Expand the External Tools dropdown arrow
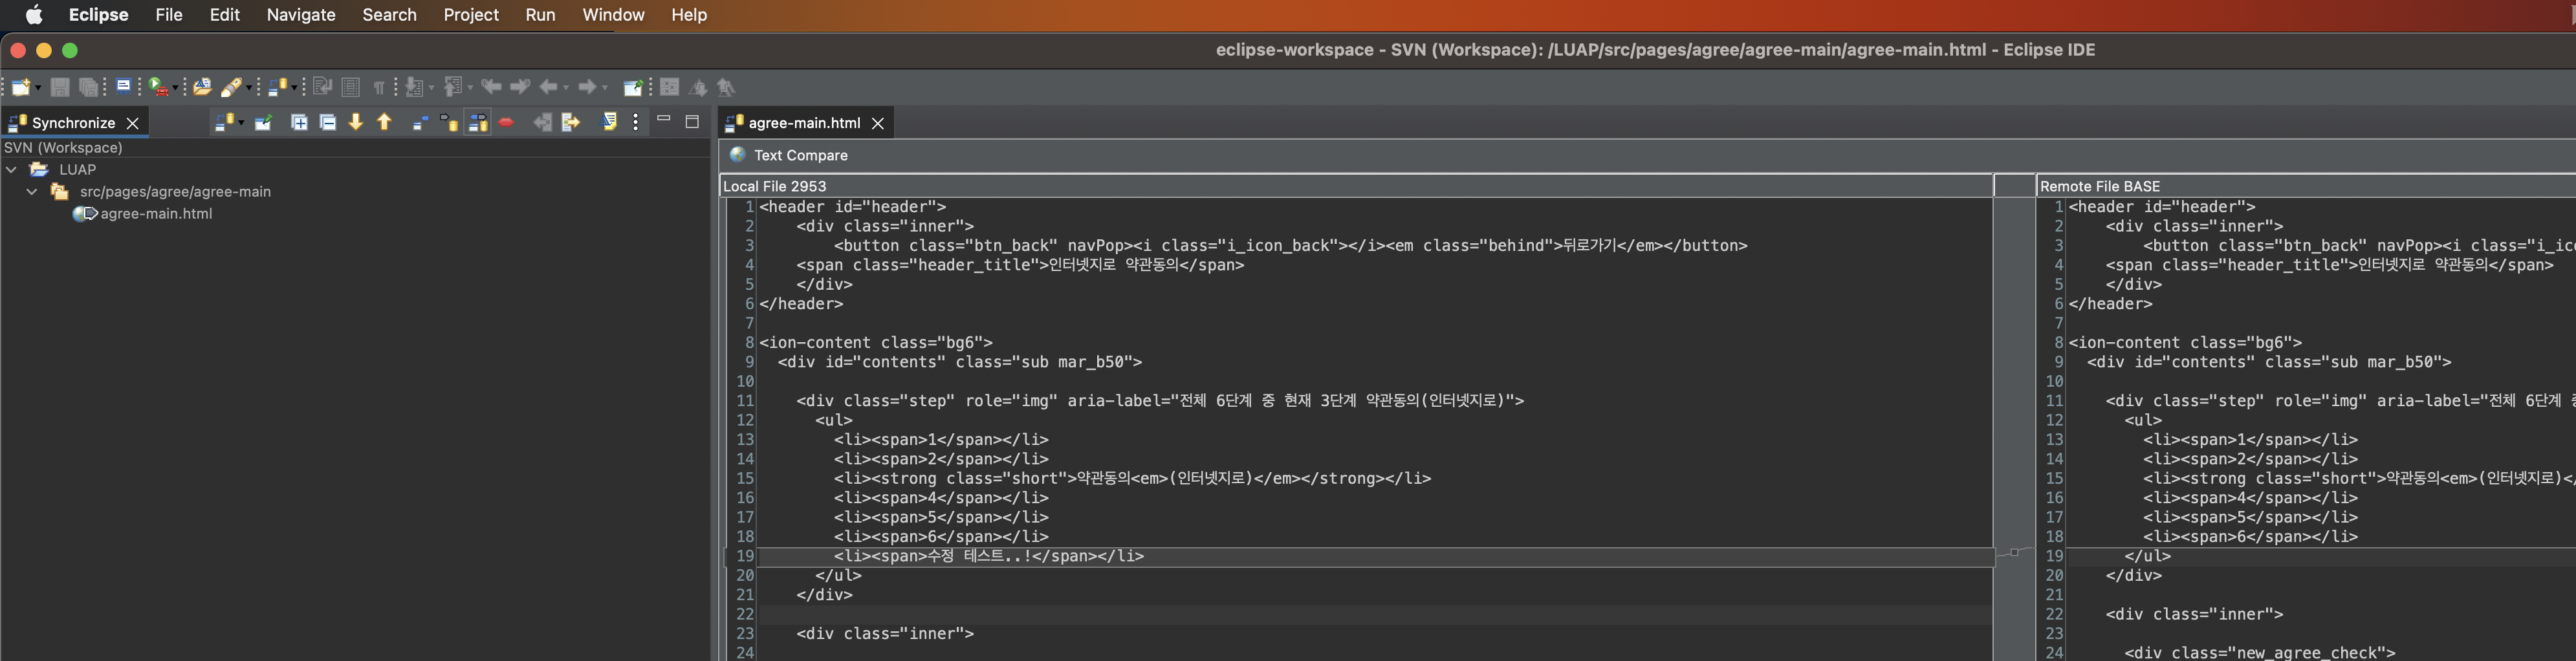This screenshot has width=2576, height=661. (x=175, y=88)
